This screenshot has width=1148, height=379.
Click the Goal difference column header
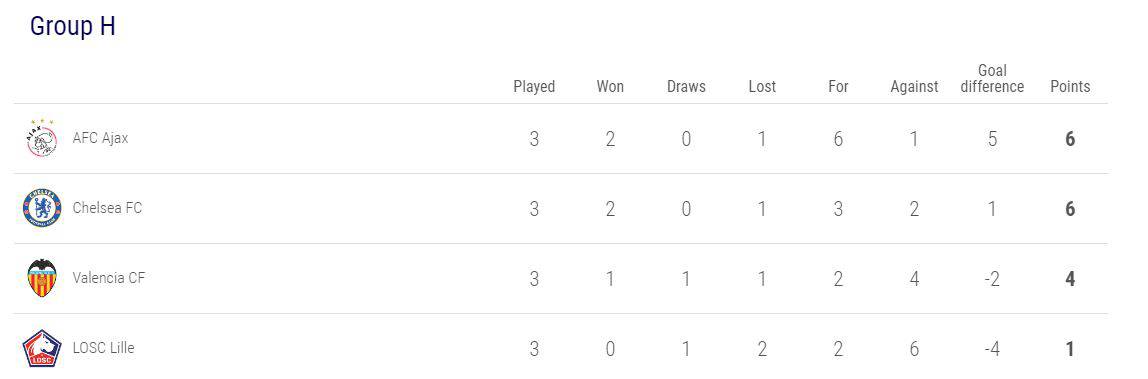(992, 78)
